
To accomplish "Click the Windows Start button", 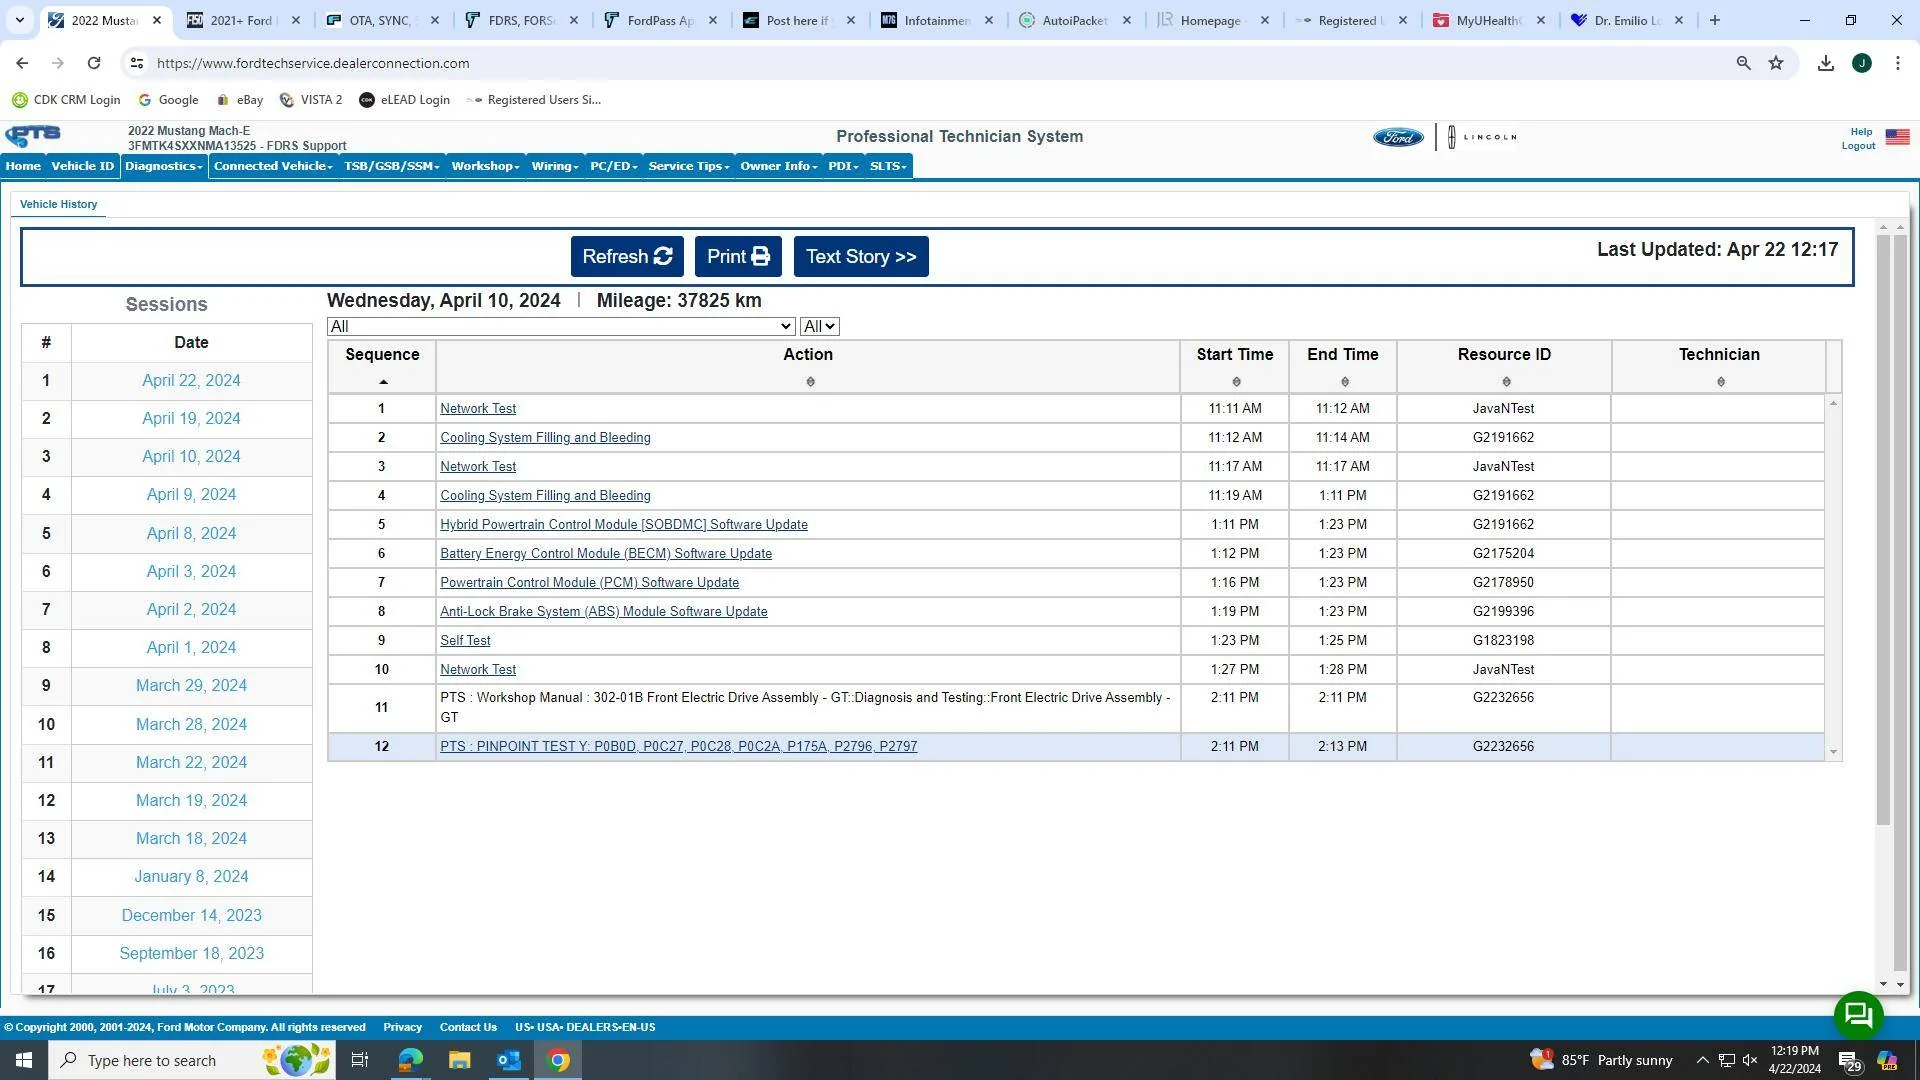I will tap(24, 1060).
